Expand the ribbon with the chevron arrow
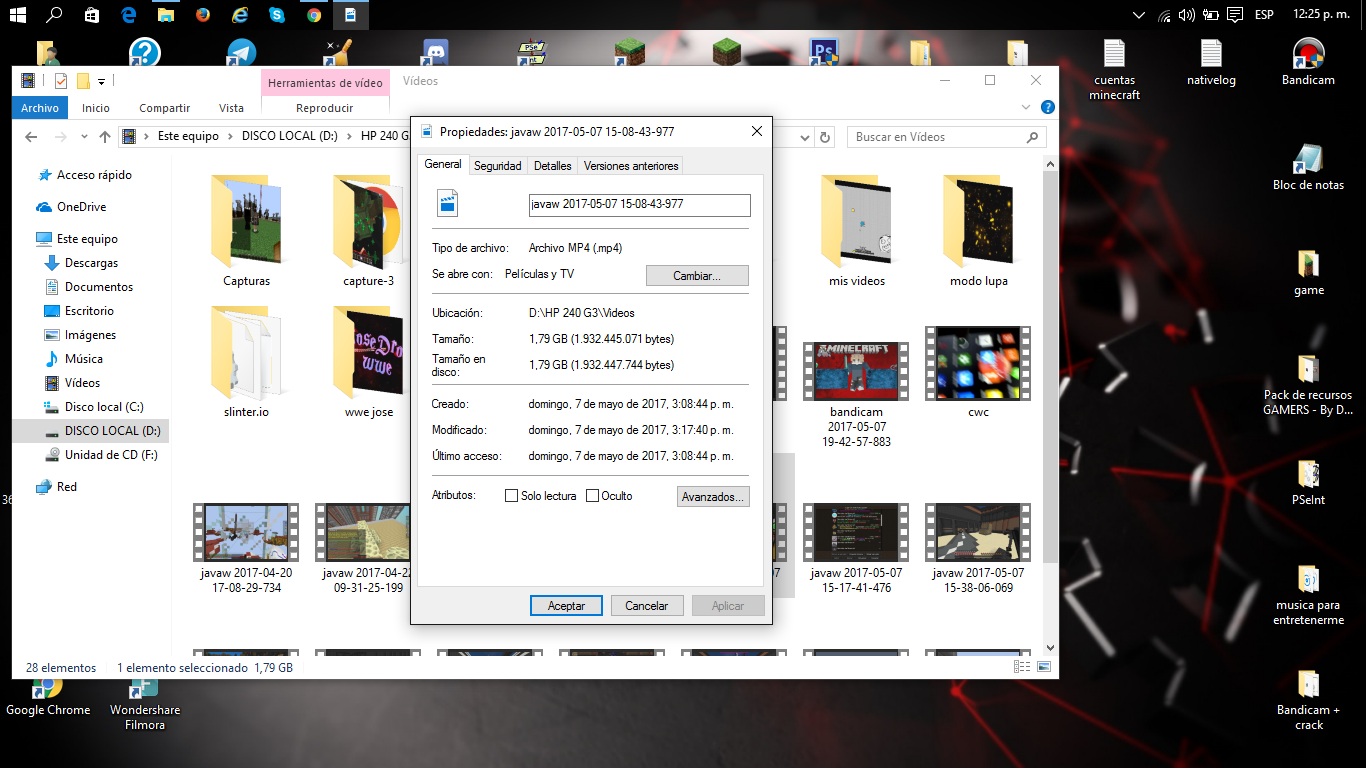This screenshot has width=1366, height=768. point(1027,108)
